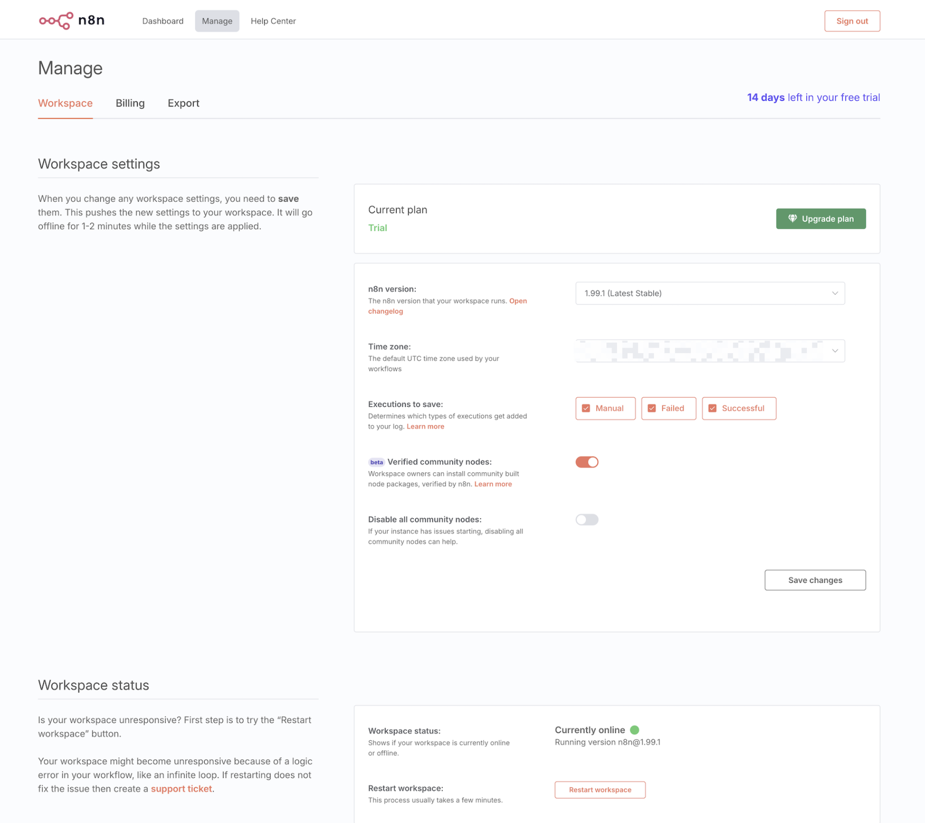Switch to the Workspace tab
Image resolution: width=925 pixels, height=823 pixels.
(65, 103)
